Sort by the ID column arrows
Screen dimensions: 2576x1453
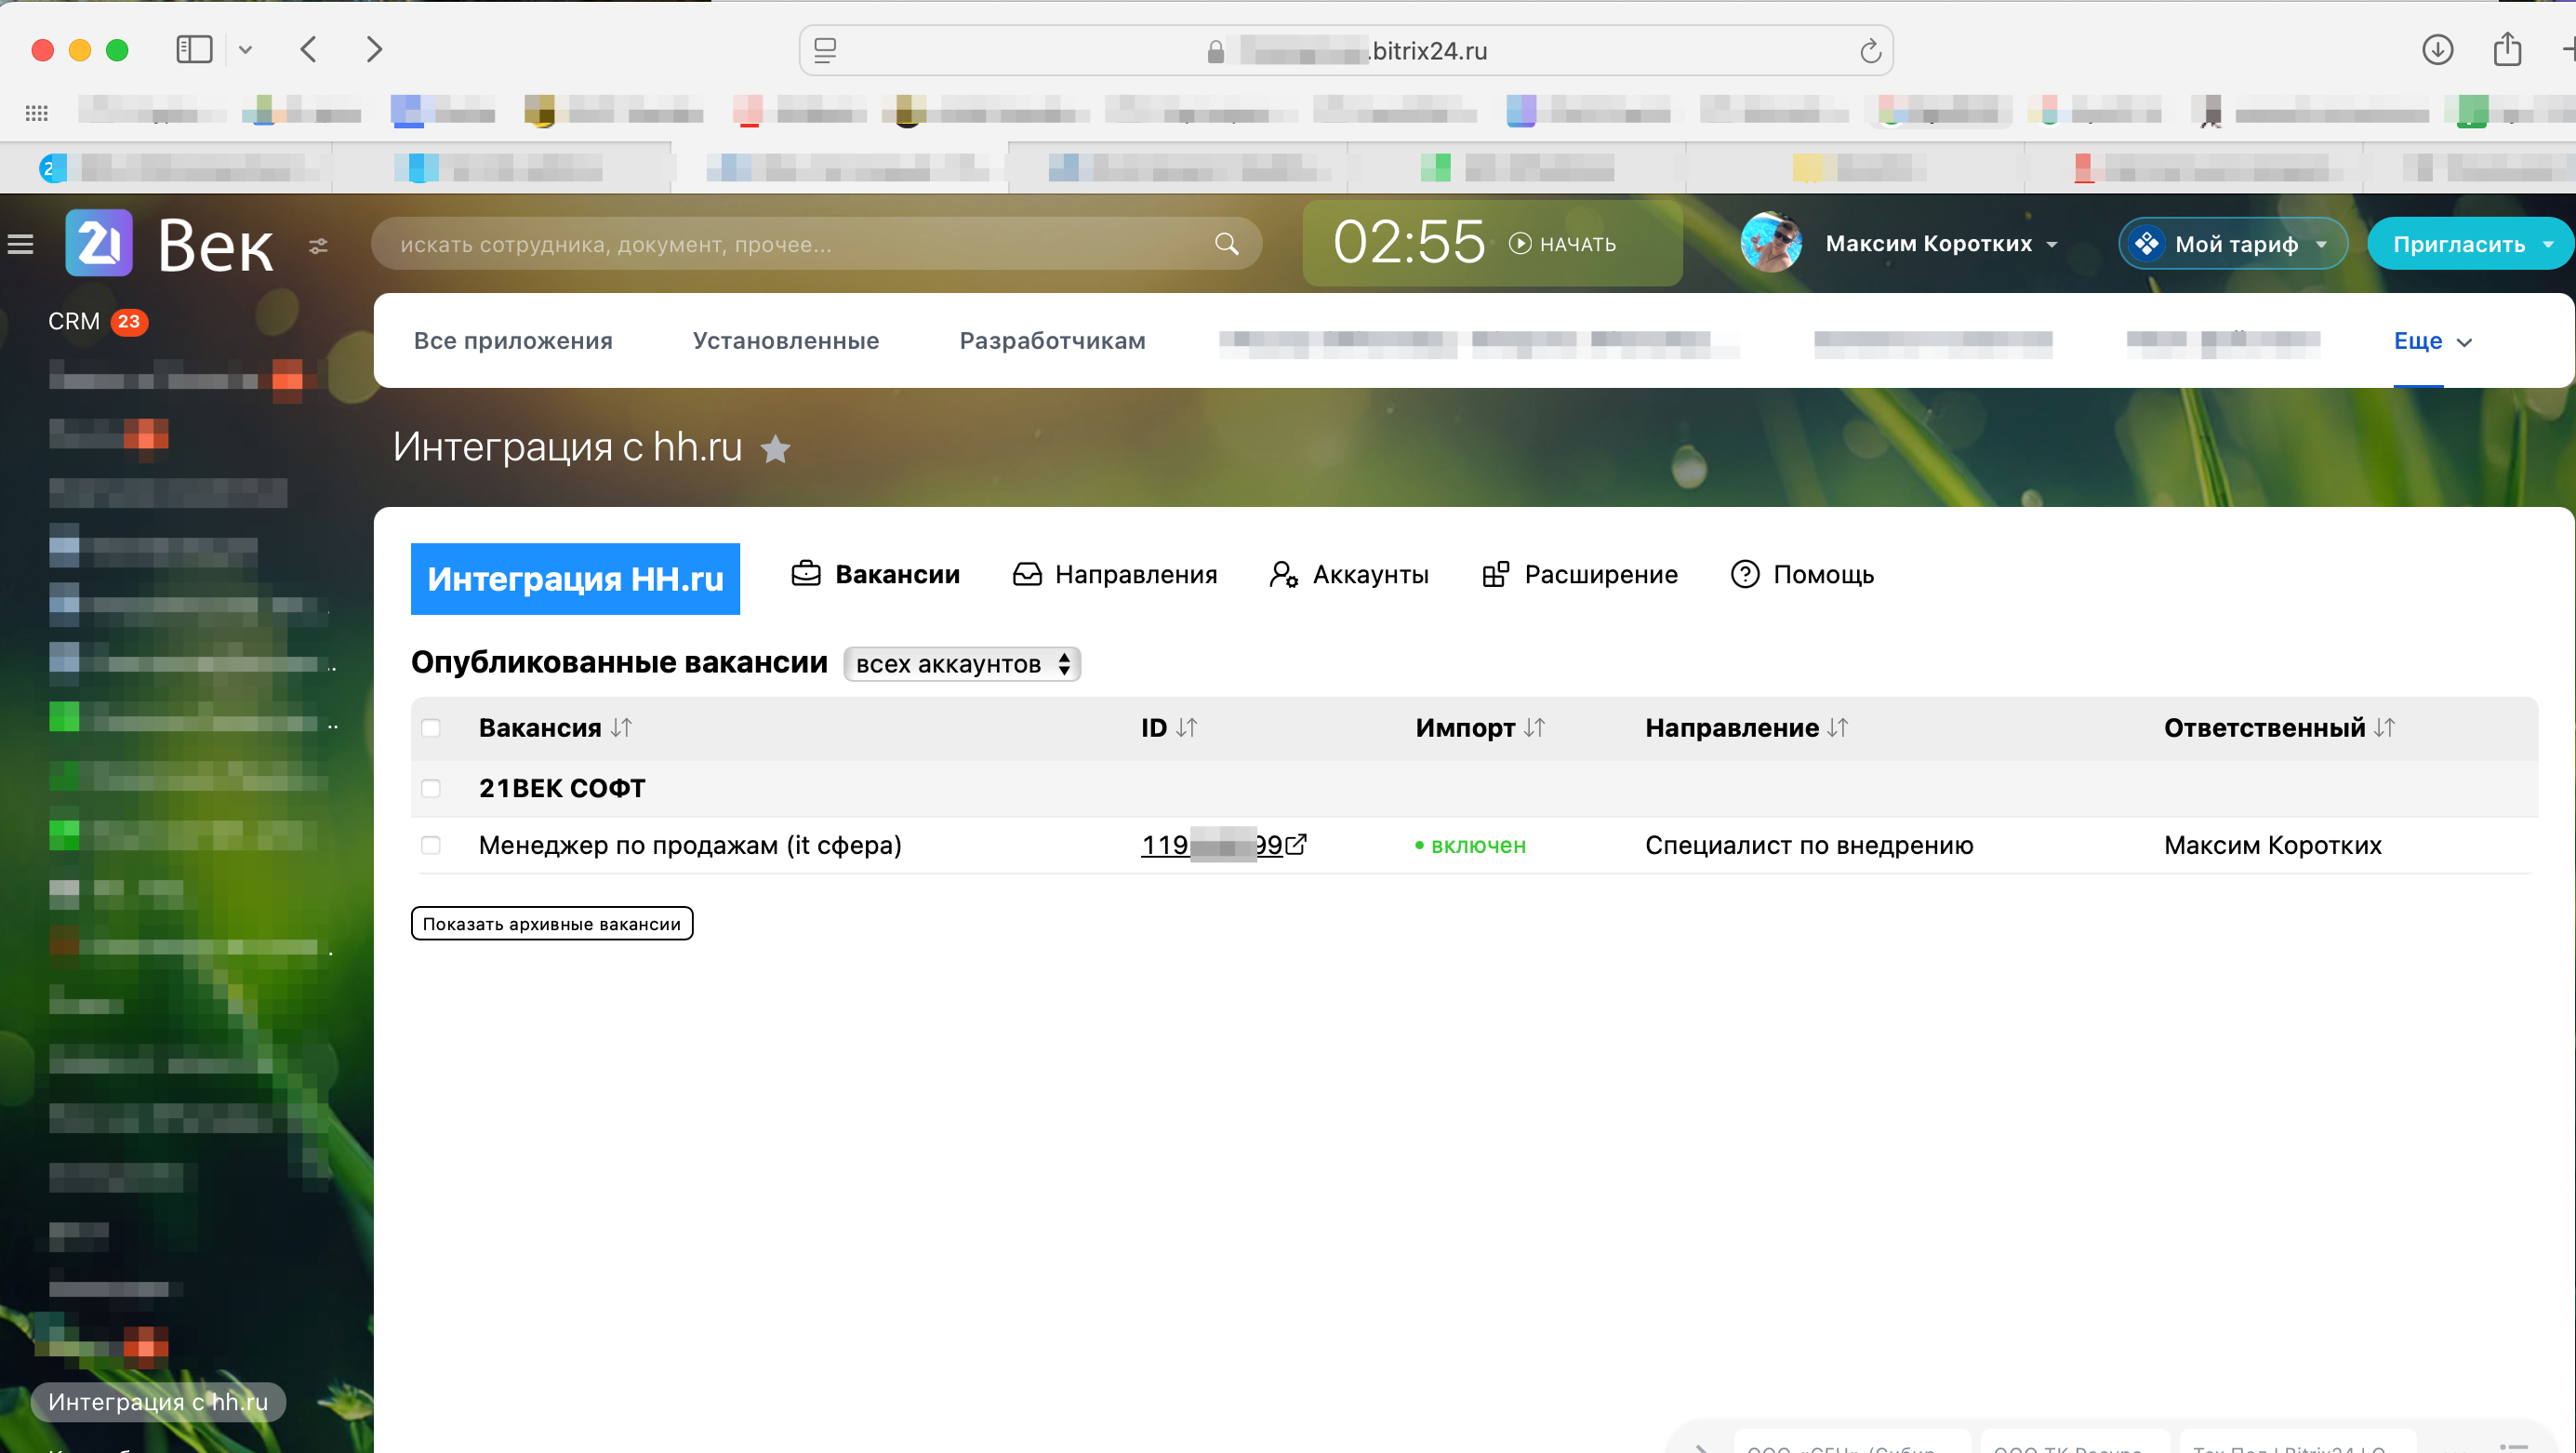tap(1186, 727)
